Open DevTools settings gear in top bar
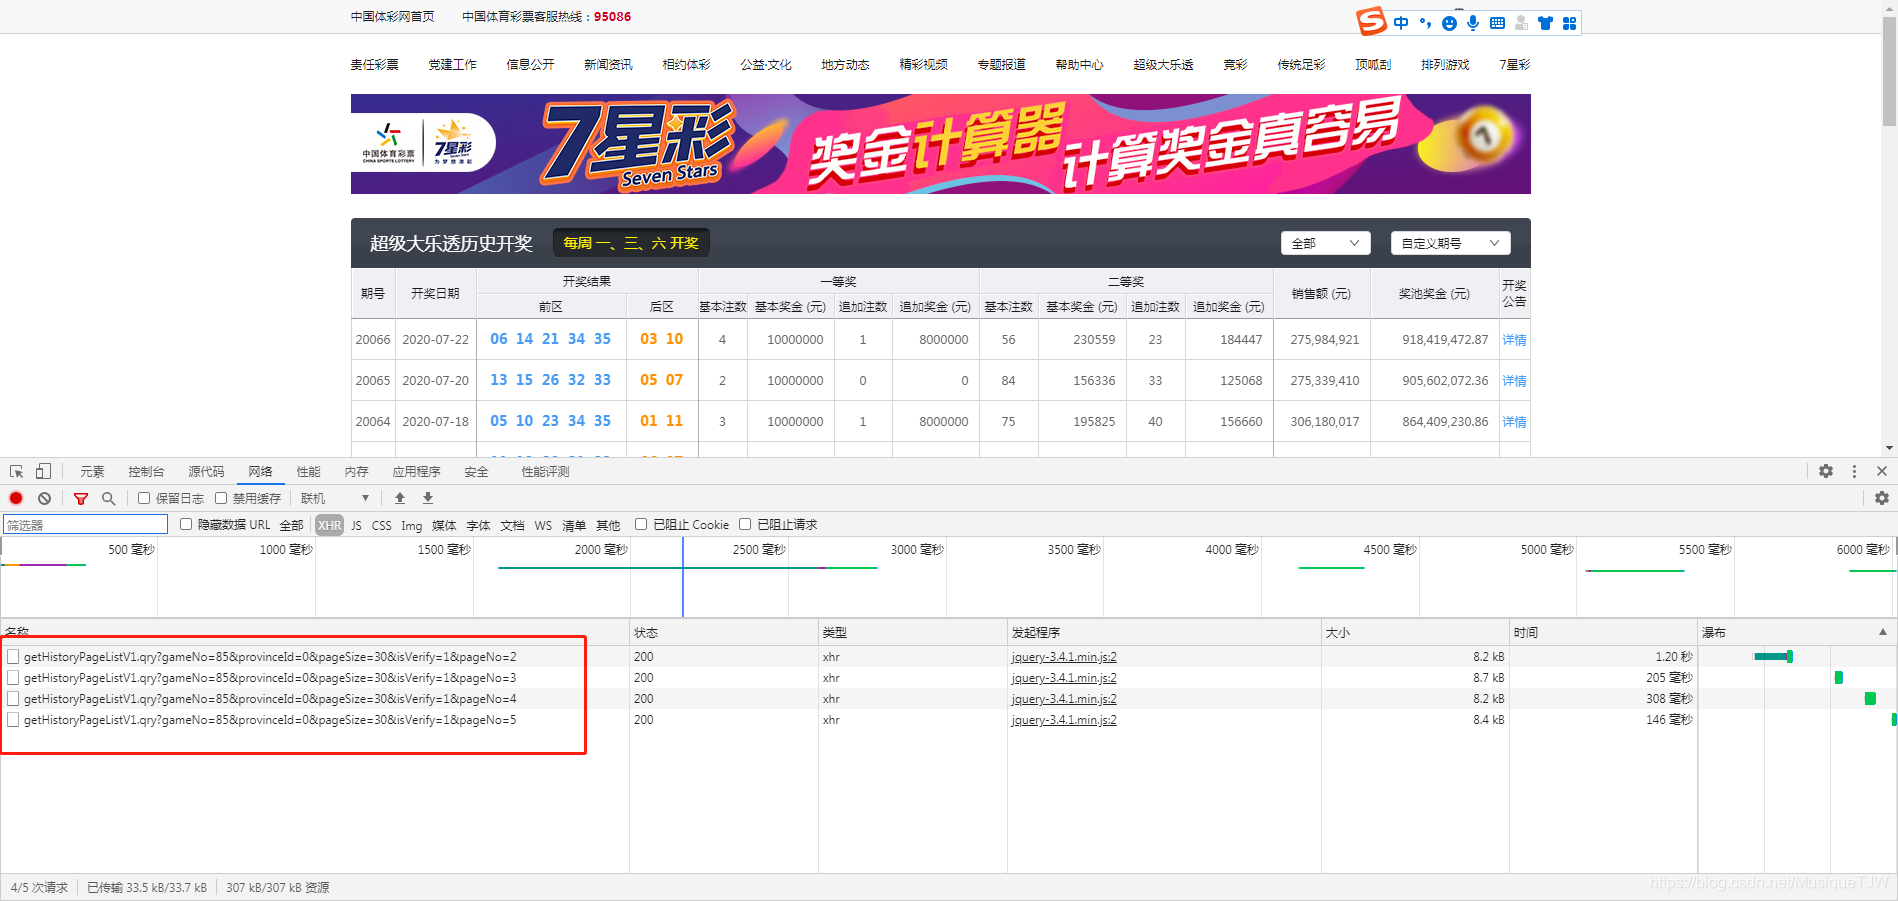The image size is (1898, 901). [1826, 471]
